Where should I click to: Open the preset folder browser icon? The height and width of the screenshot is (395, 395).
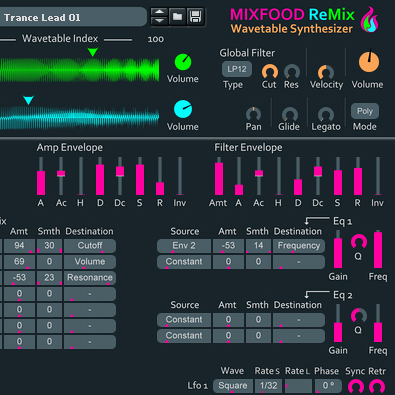pos(177,16)
